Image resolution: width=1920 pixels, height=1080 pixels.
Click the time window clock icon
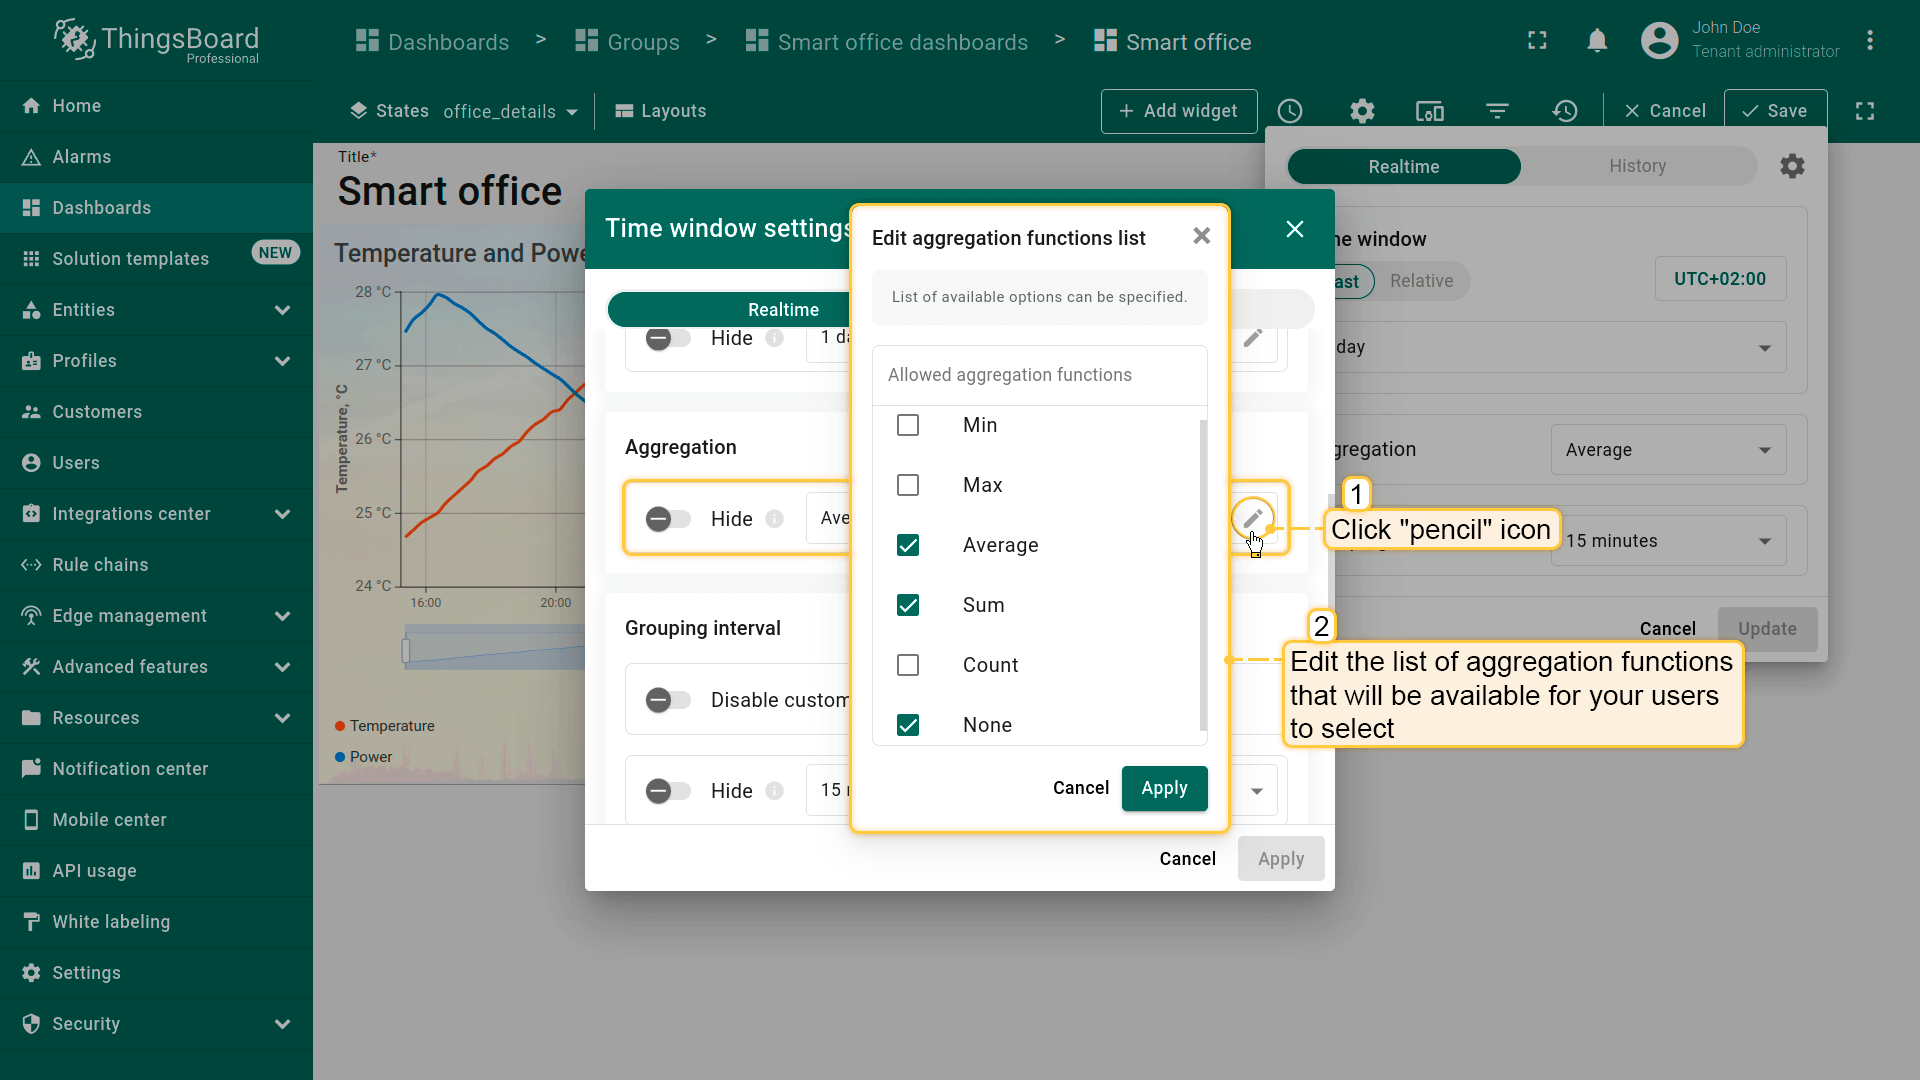[1290, 111]
